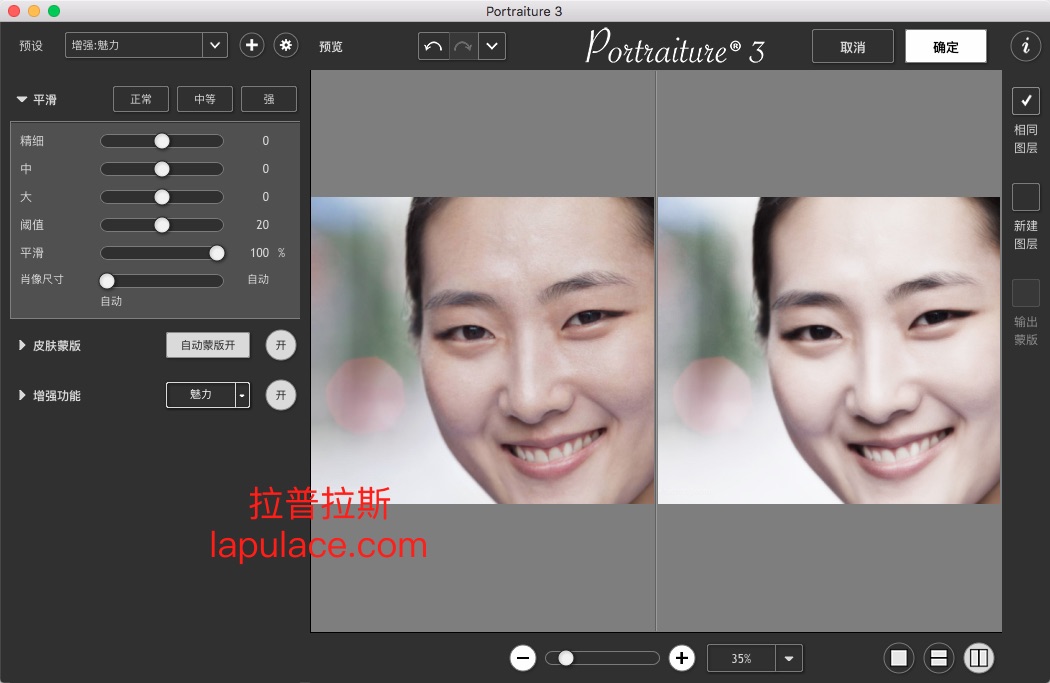
Task: Click the add preset plus icon
Action: 252,45
